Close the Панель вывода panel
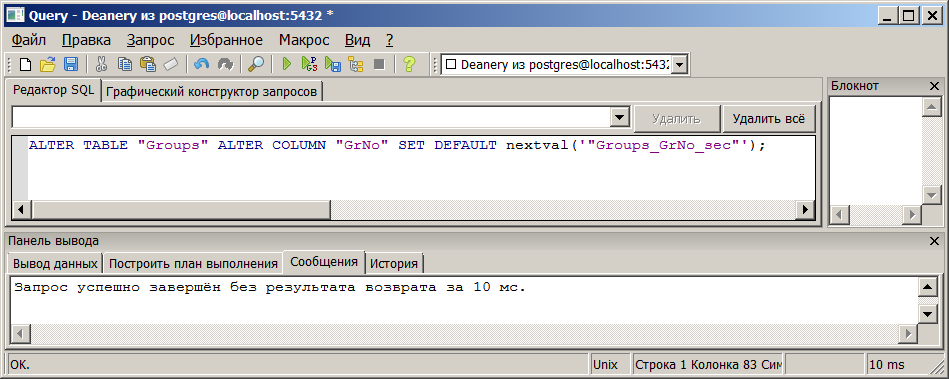Viewport: 949px width, 379px height. click(934, 241)
